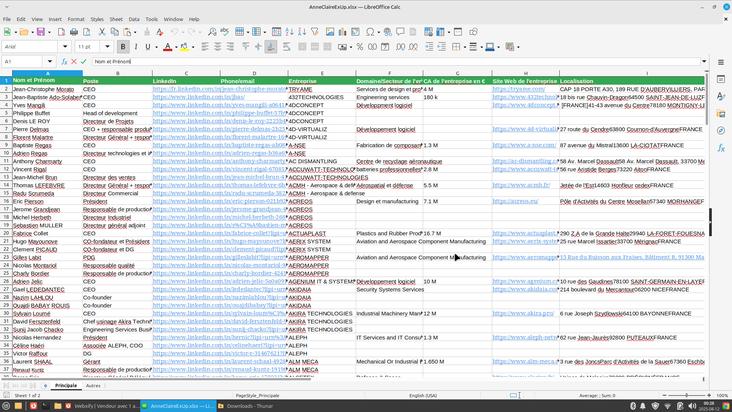Expand the Name Box dropdown
Screen dimensions: 732x412
tap(49, 61)
